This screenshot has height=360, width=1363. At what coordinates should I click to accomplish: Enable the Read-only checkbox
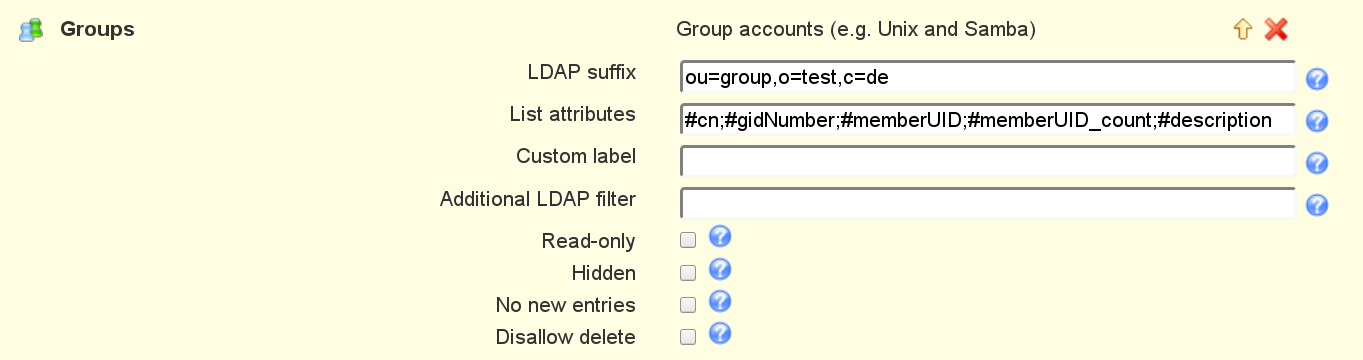tap(688, 240)
